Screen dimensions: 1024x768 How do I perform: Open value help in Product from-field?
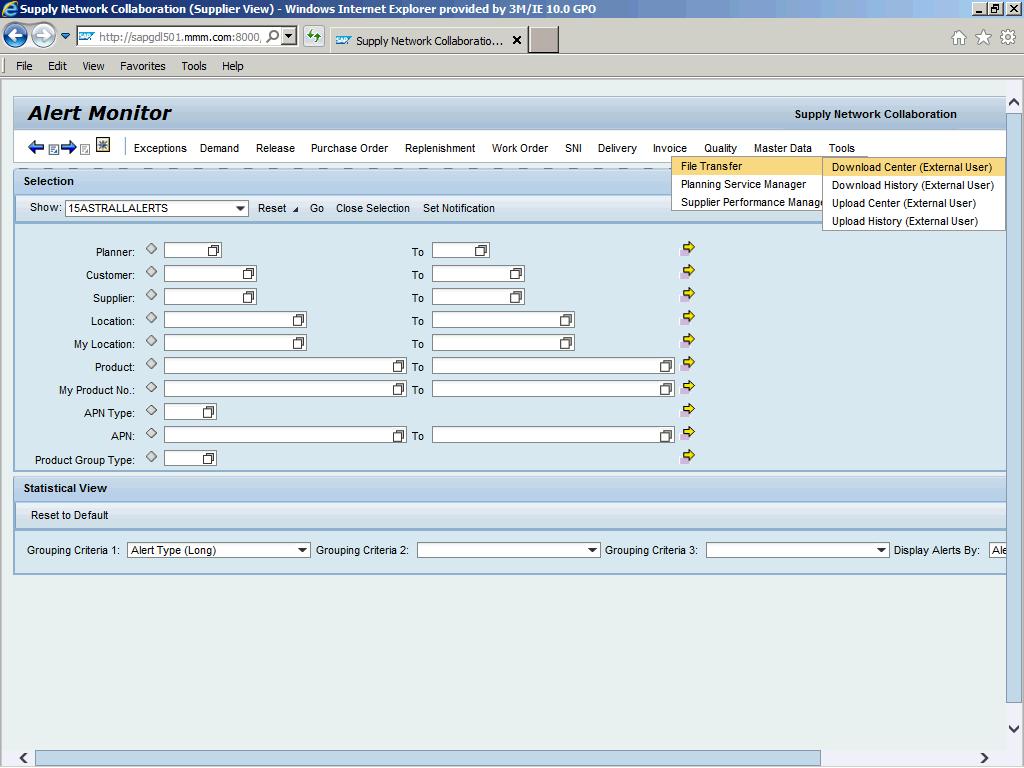(398, 366)
